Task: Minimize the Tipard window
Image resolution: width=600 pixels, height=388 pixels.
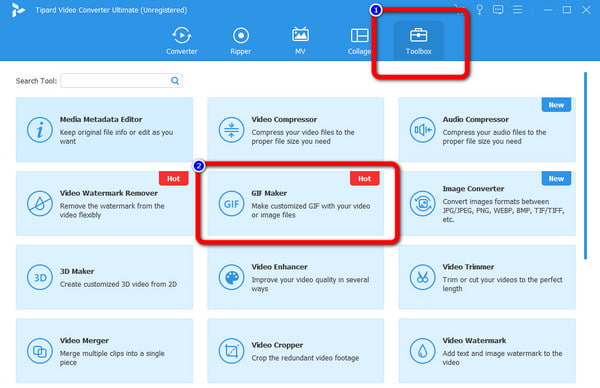Action: [x=548, y=10]
